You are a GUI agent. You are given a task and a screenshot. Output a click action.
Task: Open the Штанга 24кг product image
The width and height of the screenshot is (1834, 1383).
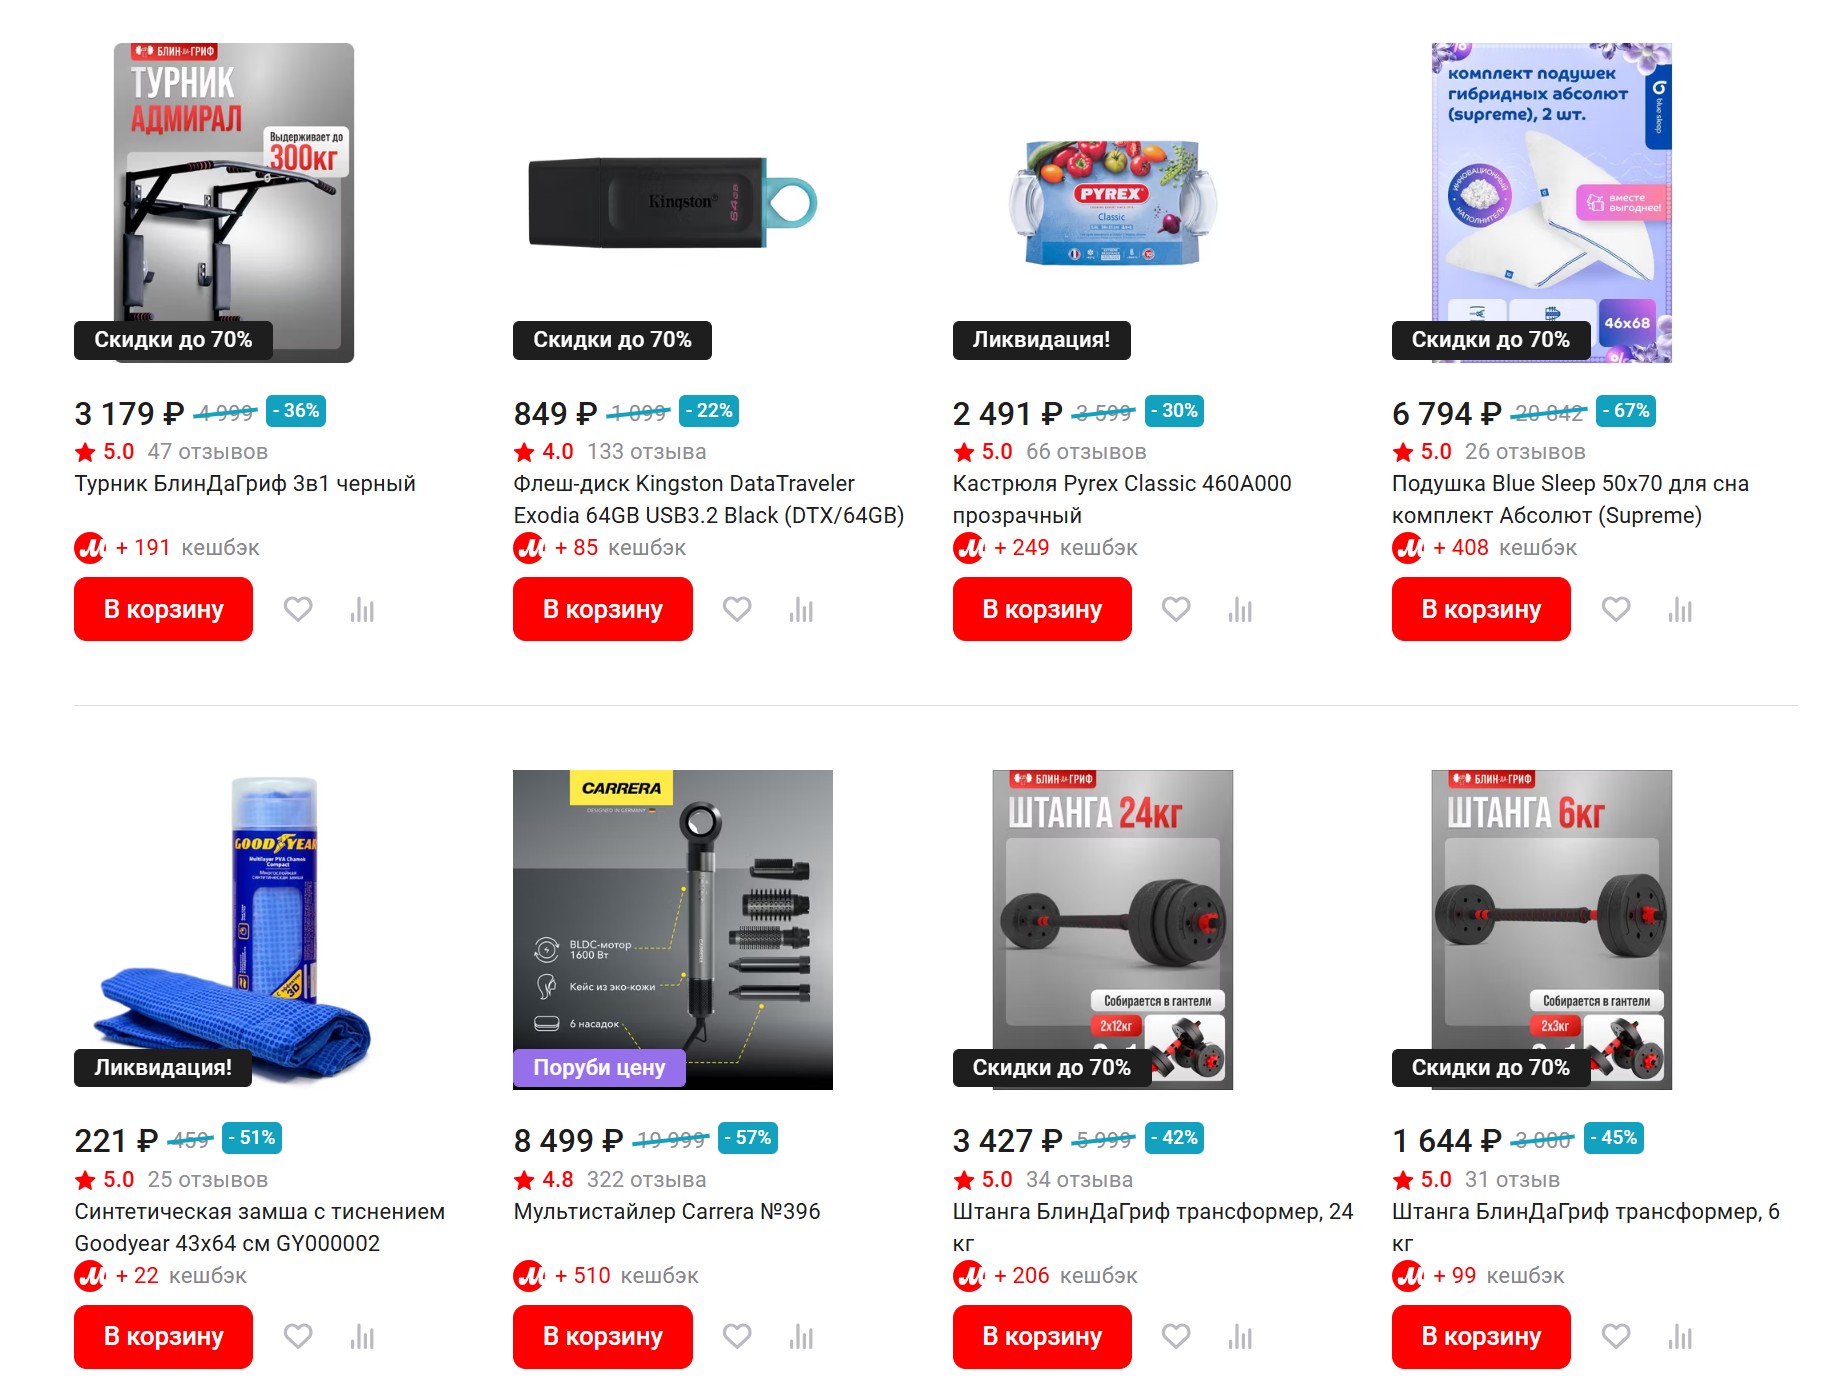point(1112,929)
